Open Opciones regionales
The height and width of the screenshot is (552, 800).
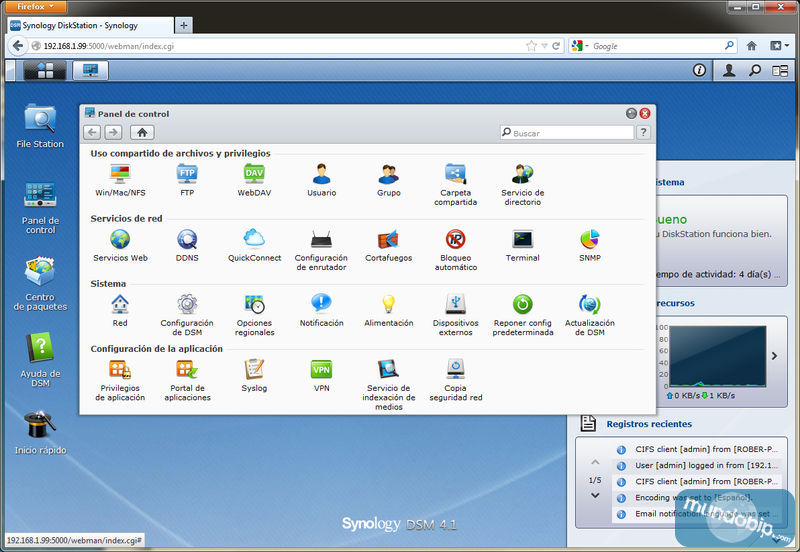(254, 315)
